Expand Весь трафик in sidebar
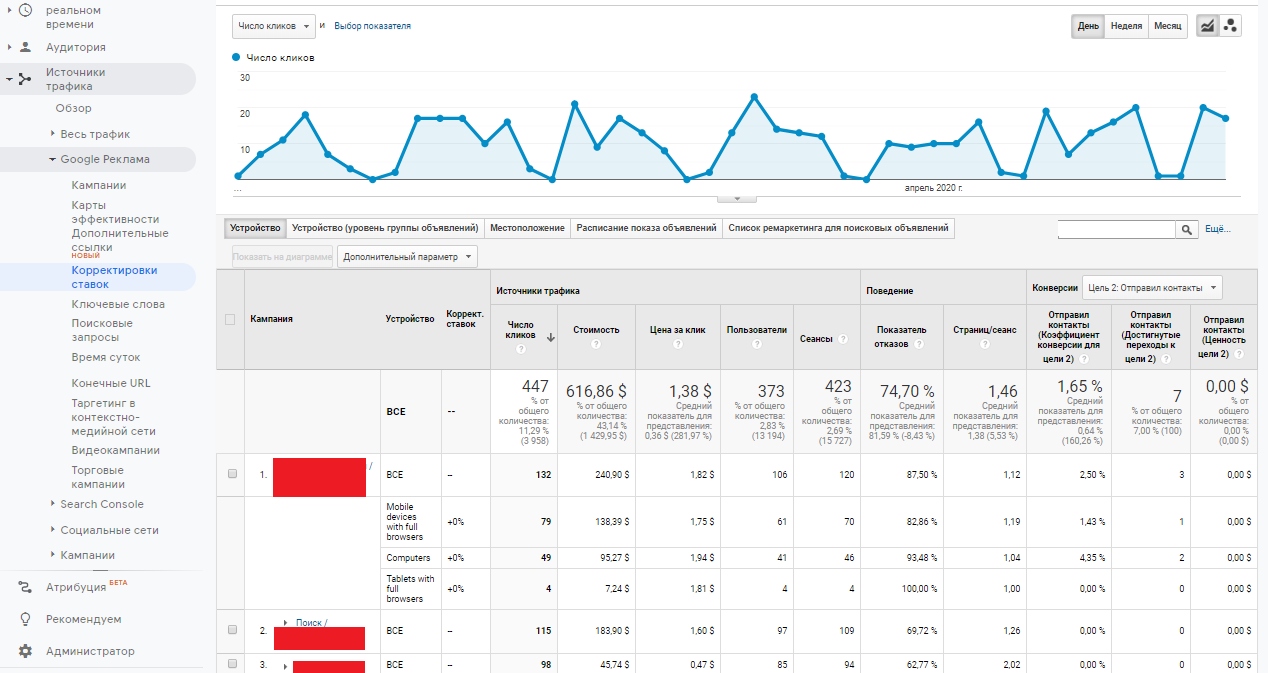 point(53,134)
